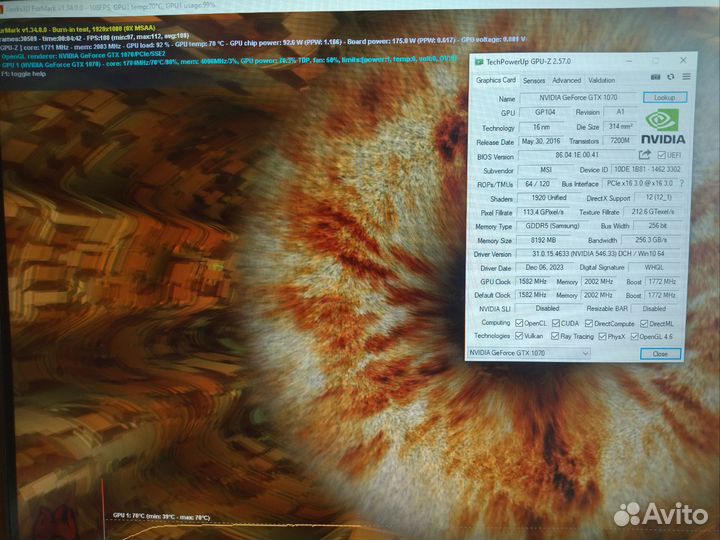The image size is (720, 540).
Task: Switch to the Advanced tab
Action: [566, 80]
